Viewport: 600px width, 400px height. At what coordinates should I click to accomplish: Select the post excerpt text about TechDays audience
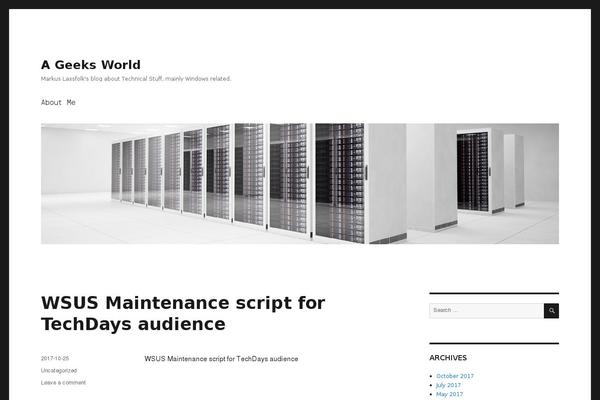pos(221,359)
